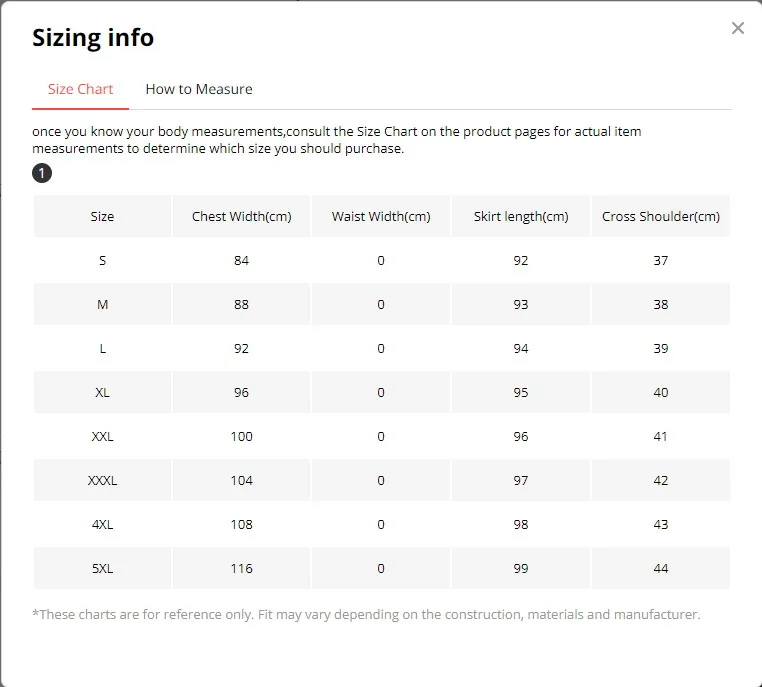Screen dimensions: 762x687
Task: Click the Chest Width(cm) column header
Action: click(x=241, y=216)
